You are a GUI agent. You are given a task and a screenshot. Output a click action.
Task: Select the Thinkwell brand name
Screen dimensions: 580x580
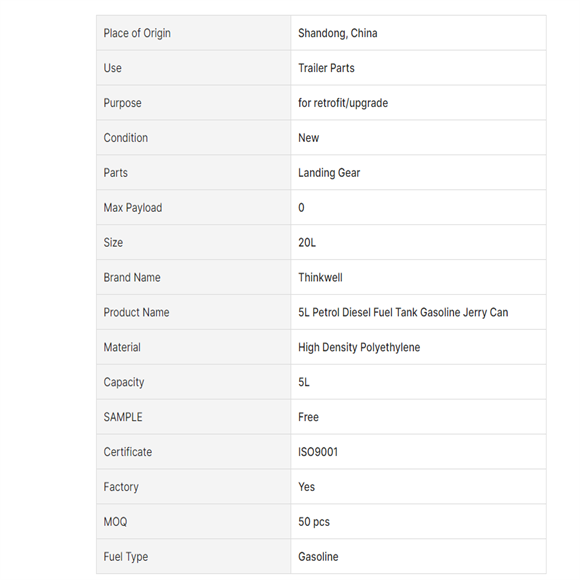320,277
